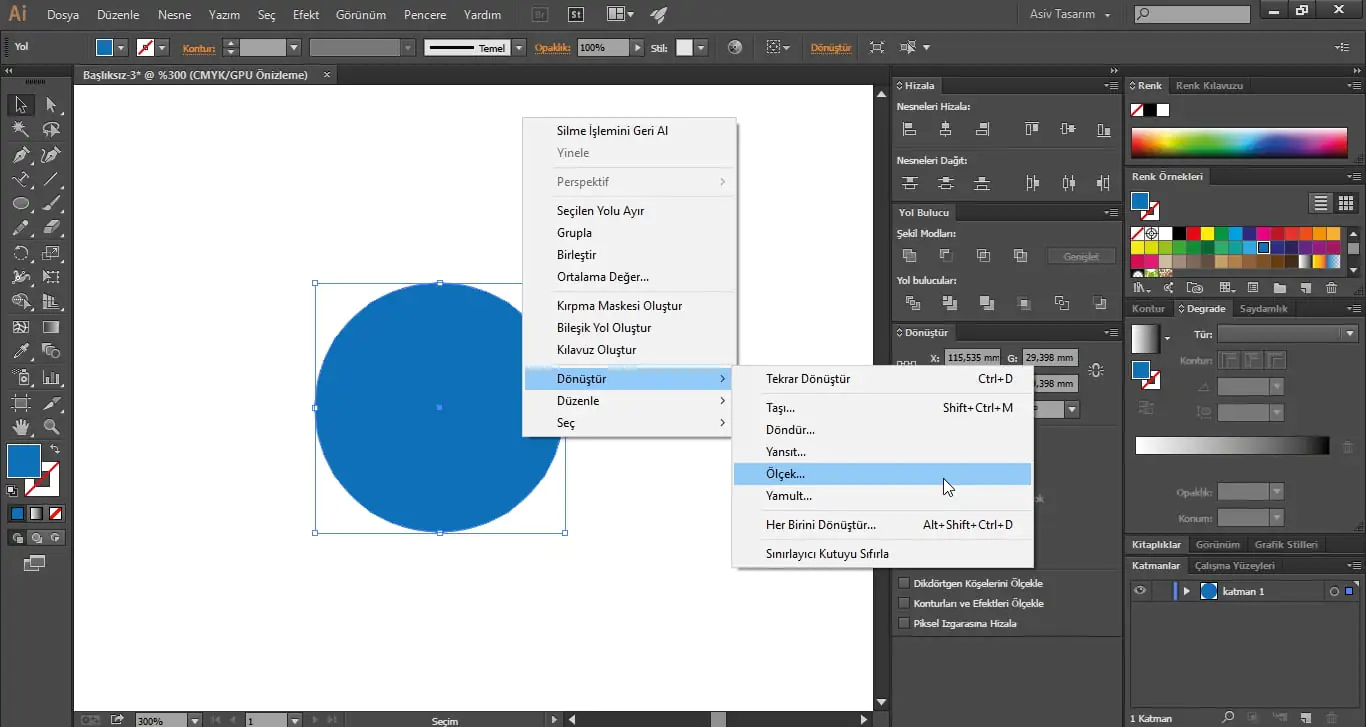The image size is (1366, 727).
Task: Select the Ellipse tool
Action: click(x=21, y=202)
